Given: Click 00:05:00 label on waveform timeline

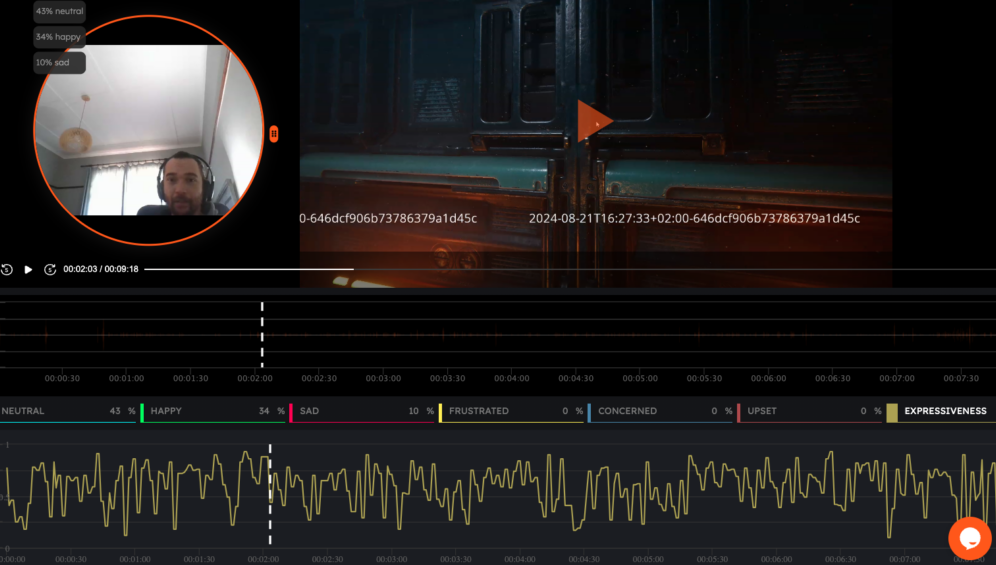Looking at the screenshot, I should point(640,378).
